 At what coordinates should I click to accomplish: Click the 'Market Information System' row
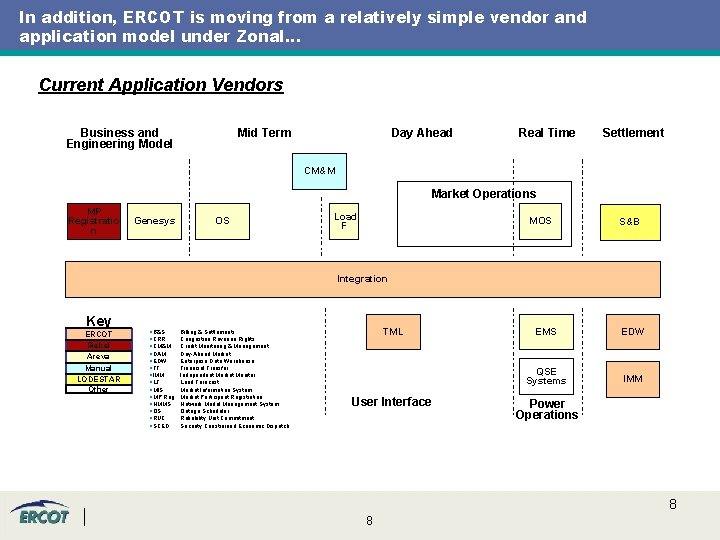pyautogui.click(x=201, y=390)
